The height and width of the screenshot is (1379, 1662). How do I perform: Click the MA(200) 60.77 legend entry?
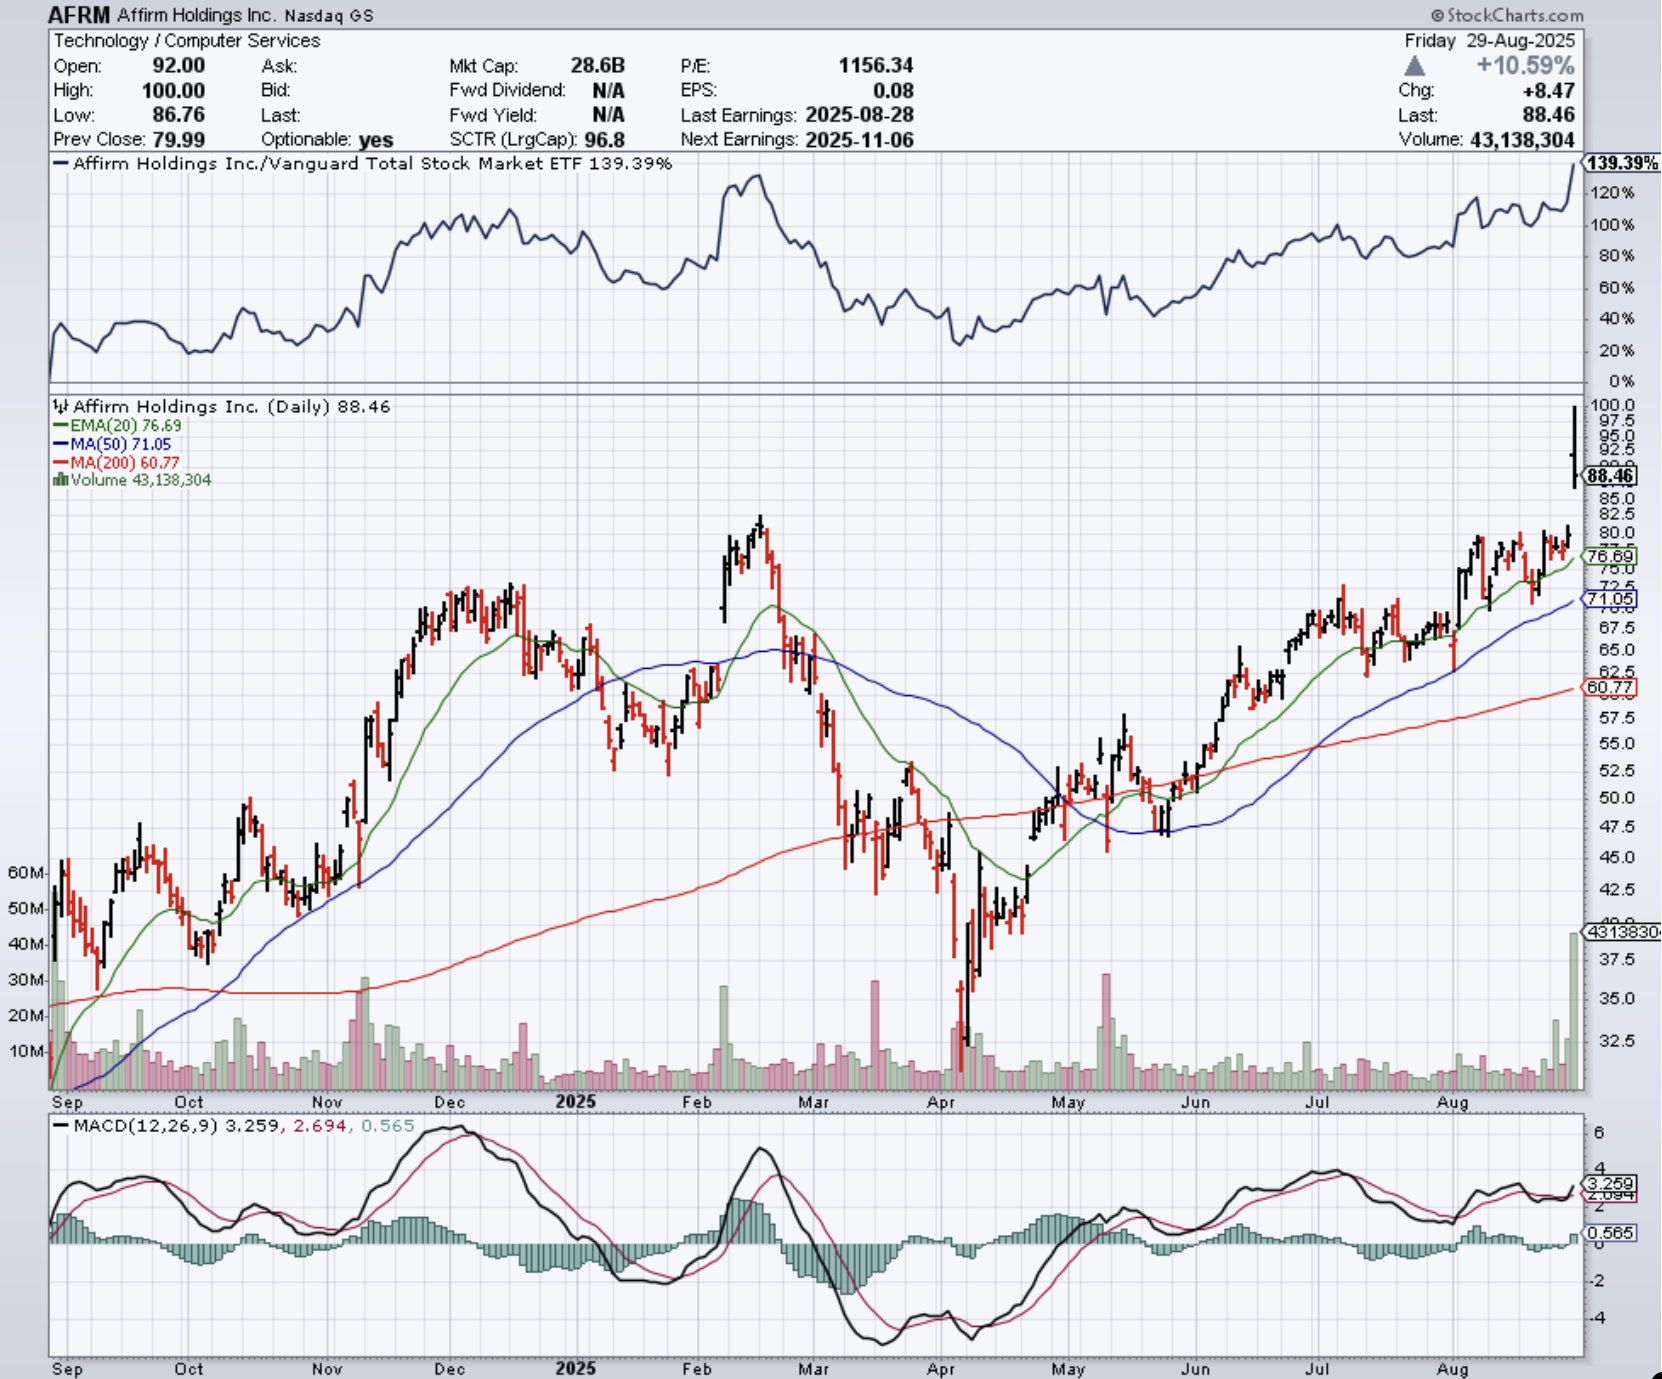(117, 462)
